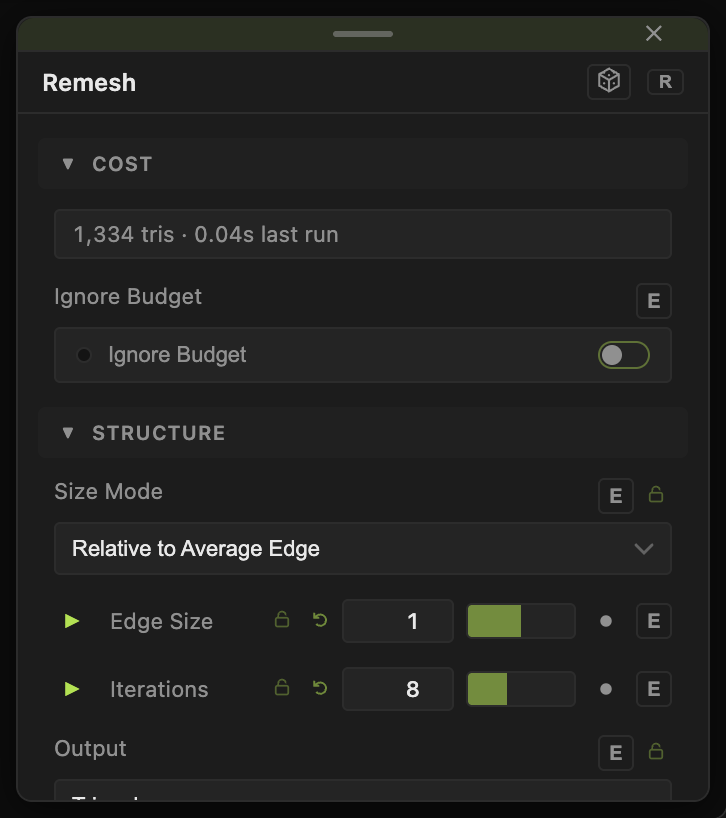Click the lock icon beside Output
The width and height of the screenshot is (726, 818).
pos(656,752)
